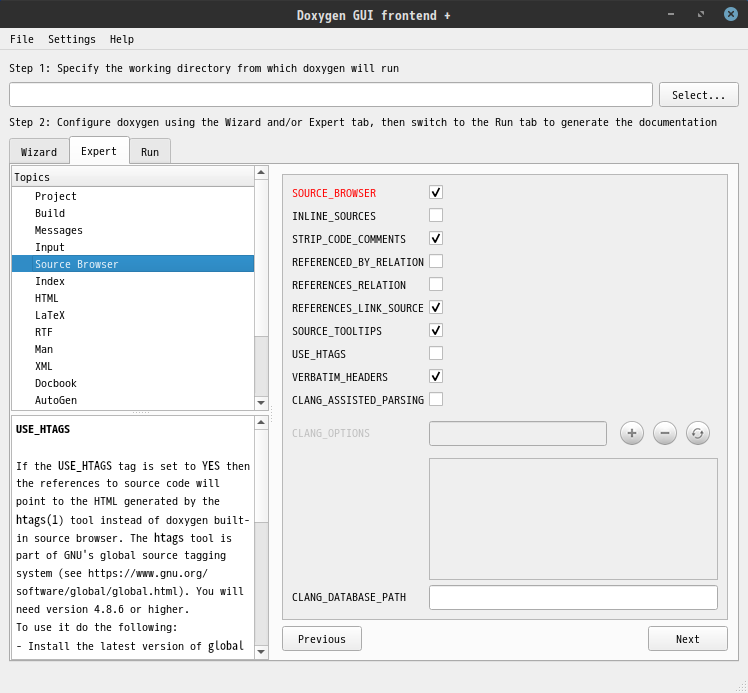This screenshot has height=693, width=748.
Task: Select the Man topic
Action: [133, 349]
